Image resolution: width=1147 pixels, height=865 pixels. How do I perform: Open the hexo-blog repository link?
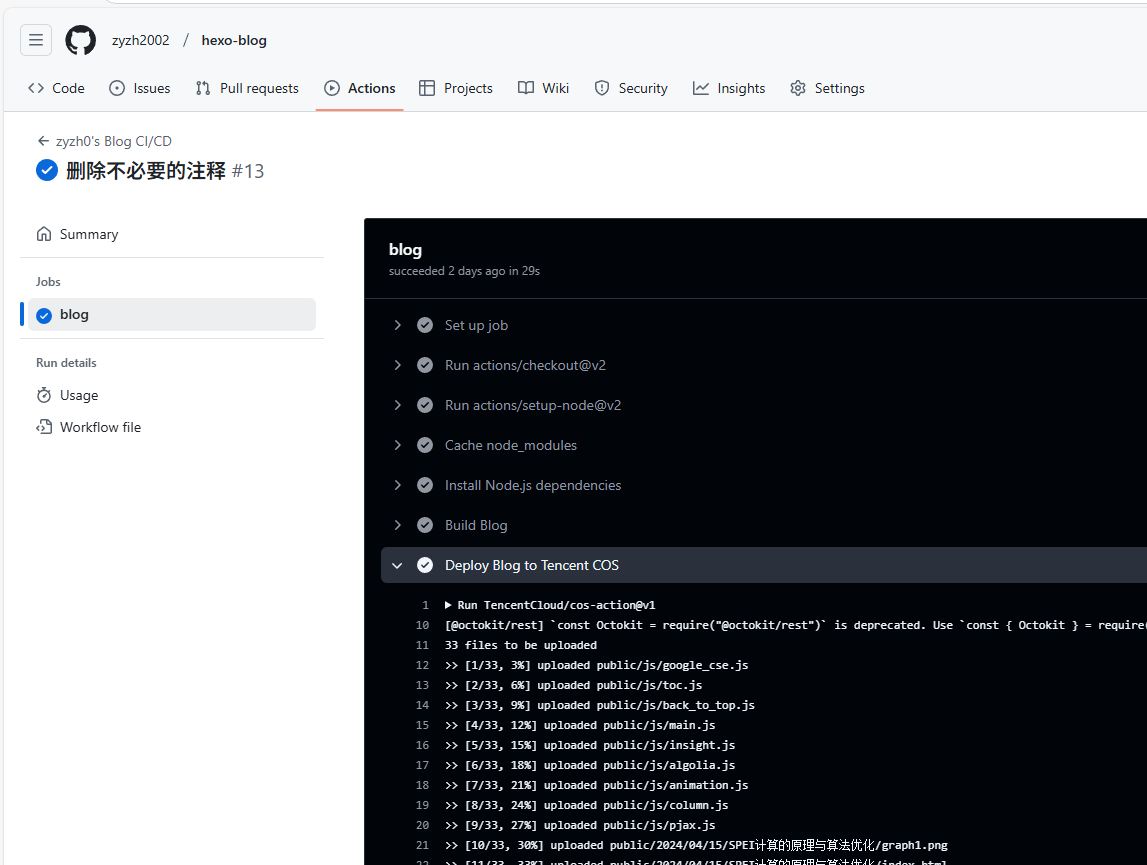233,40
